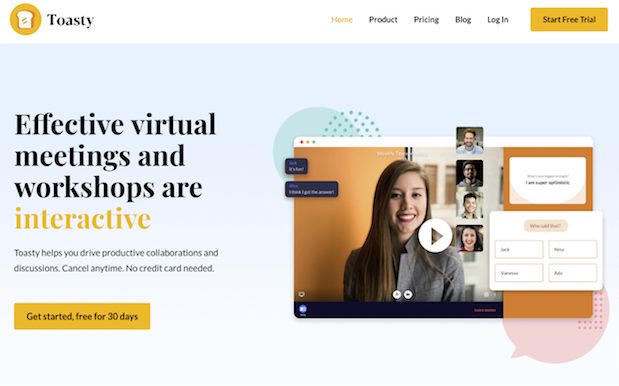
Task: Click the blue icon in dark bottom bar
Action: click(303, 309)
